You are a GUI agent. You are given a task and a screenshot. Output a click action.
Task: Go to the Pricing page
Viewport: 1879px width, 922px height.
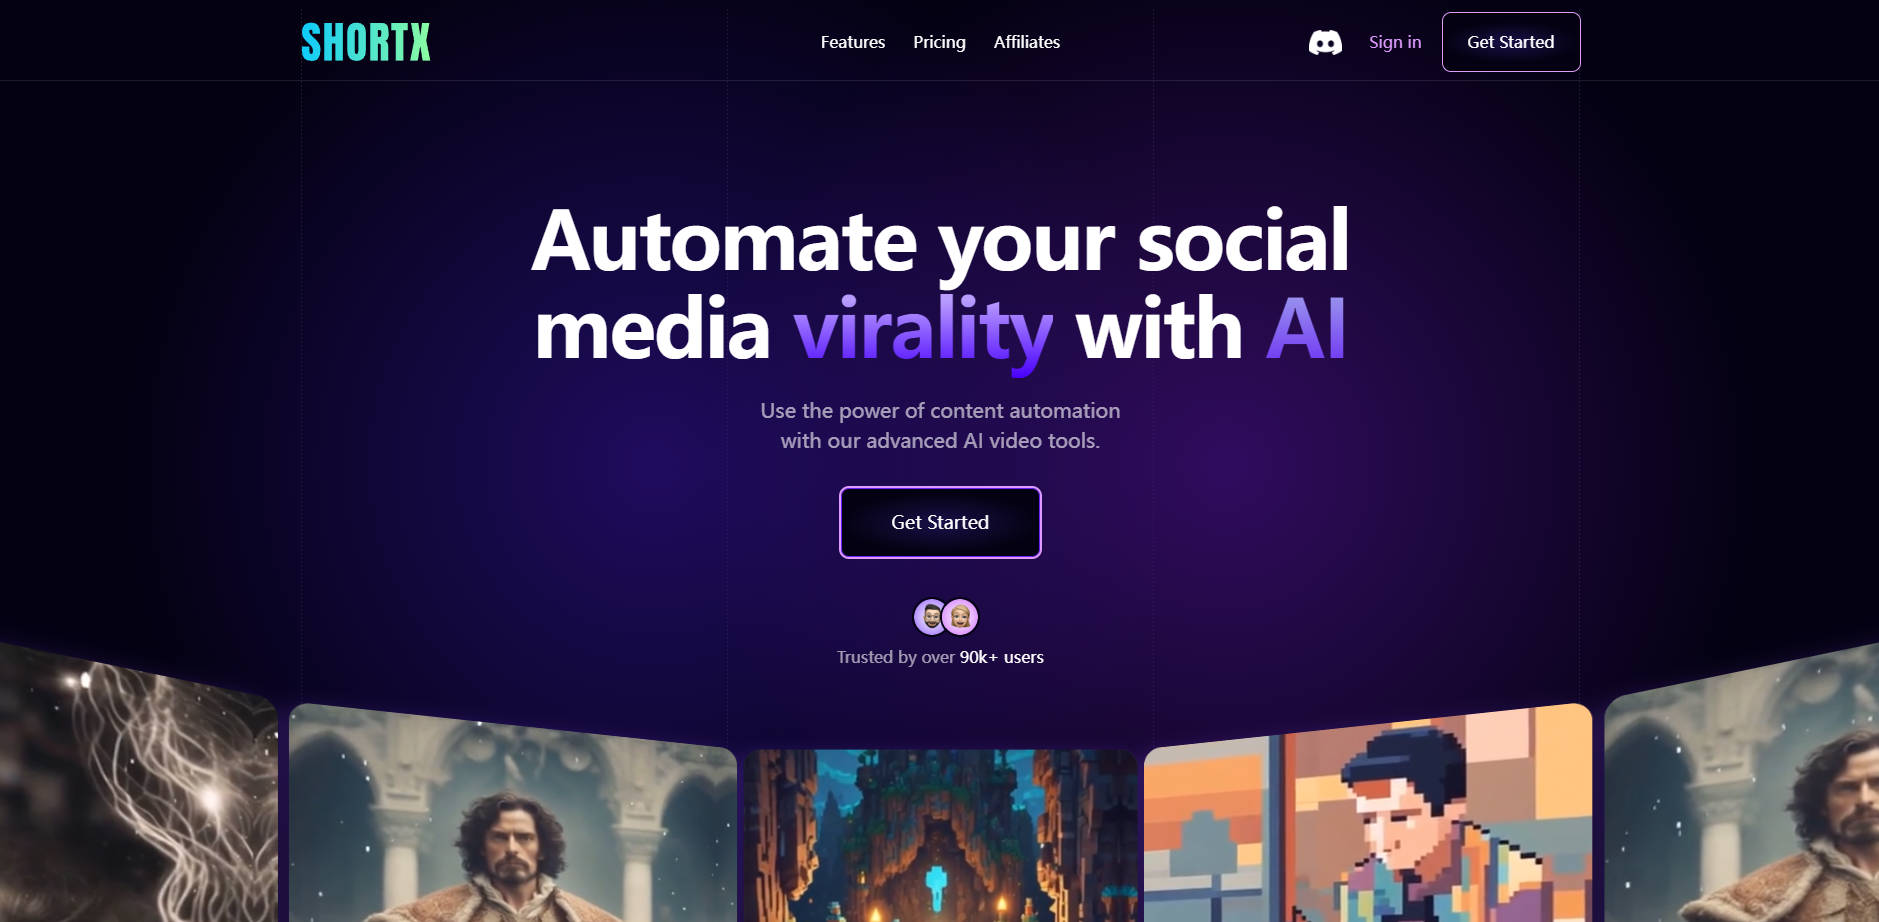pos(939,42)
